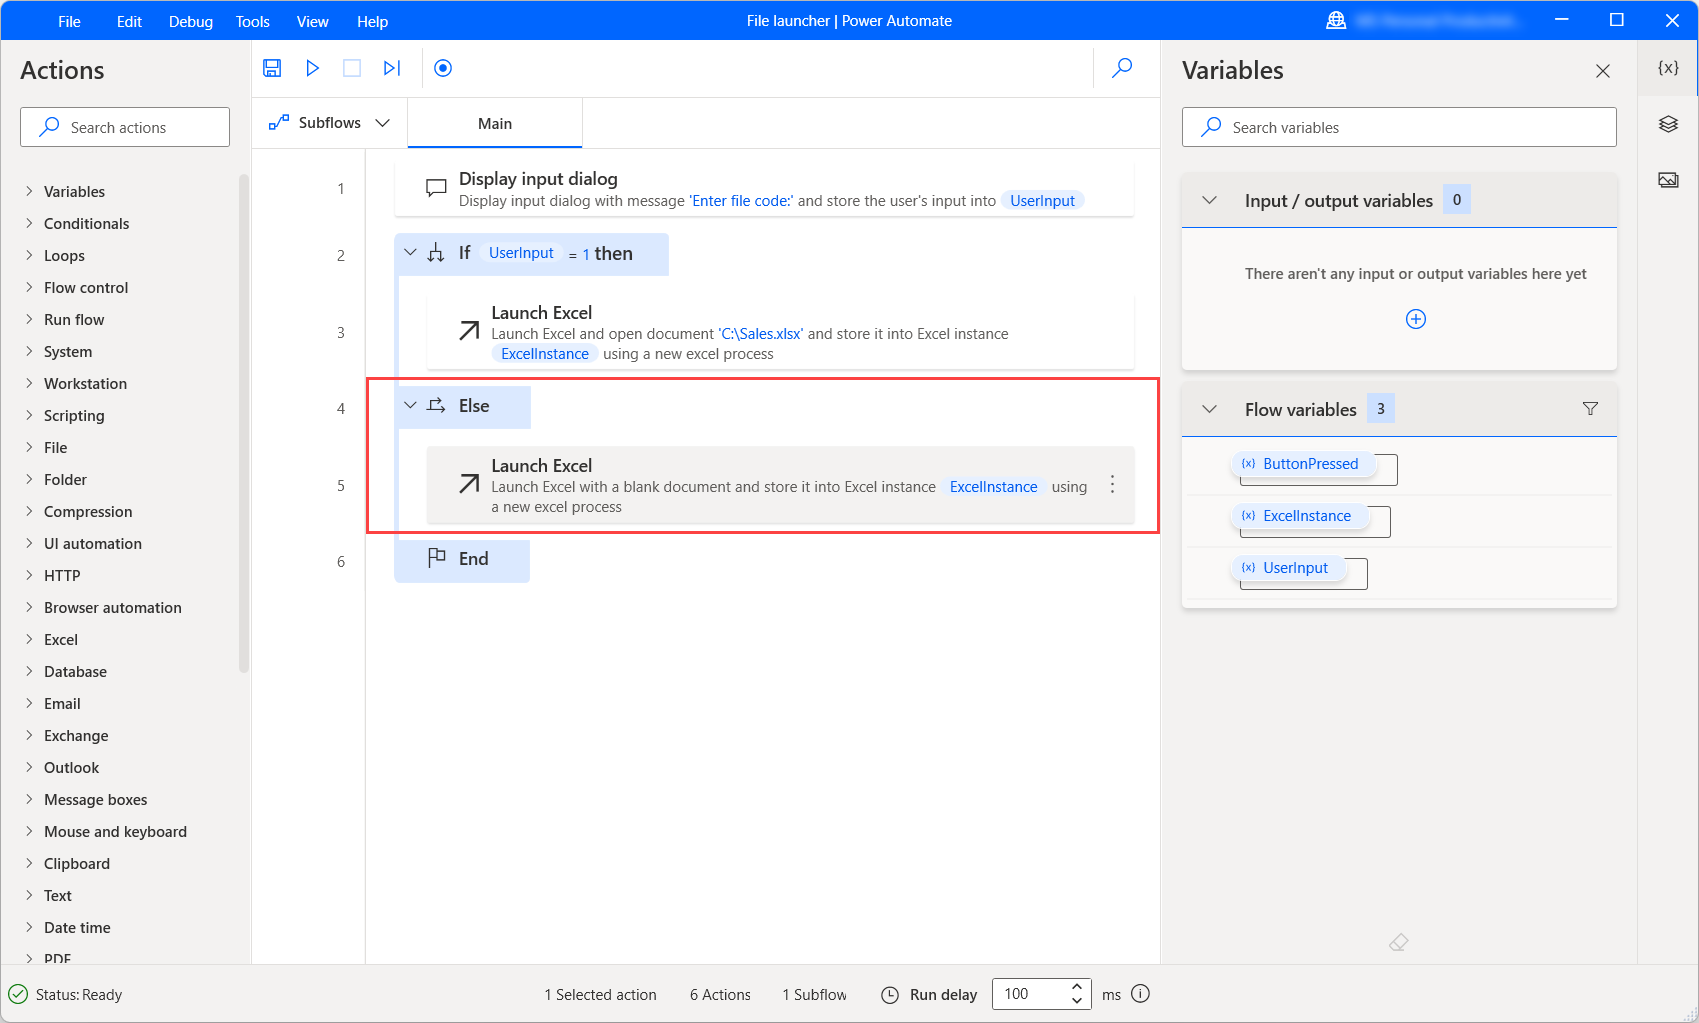Open the Images pane
The image size is (1699, 1023).
pyautogui.click(x=1667, y=180)
